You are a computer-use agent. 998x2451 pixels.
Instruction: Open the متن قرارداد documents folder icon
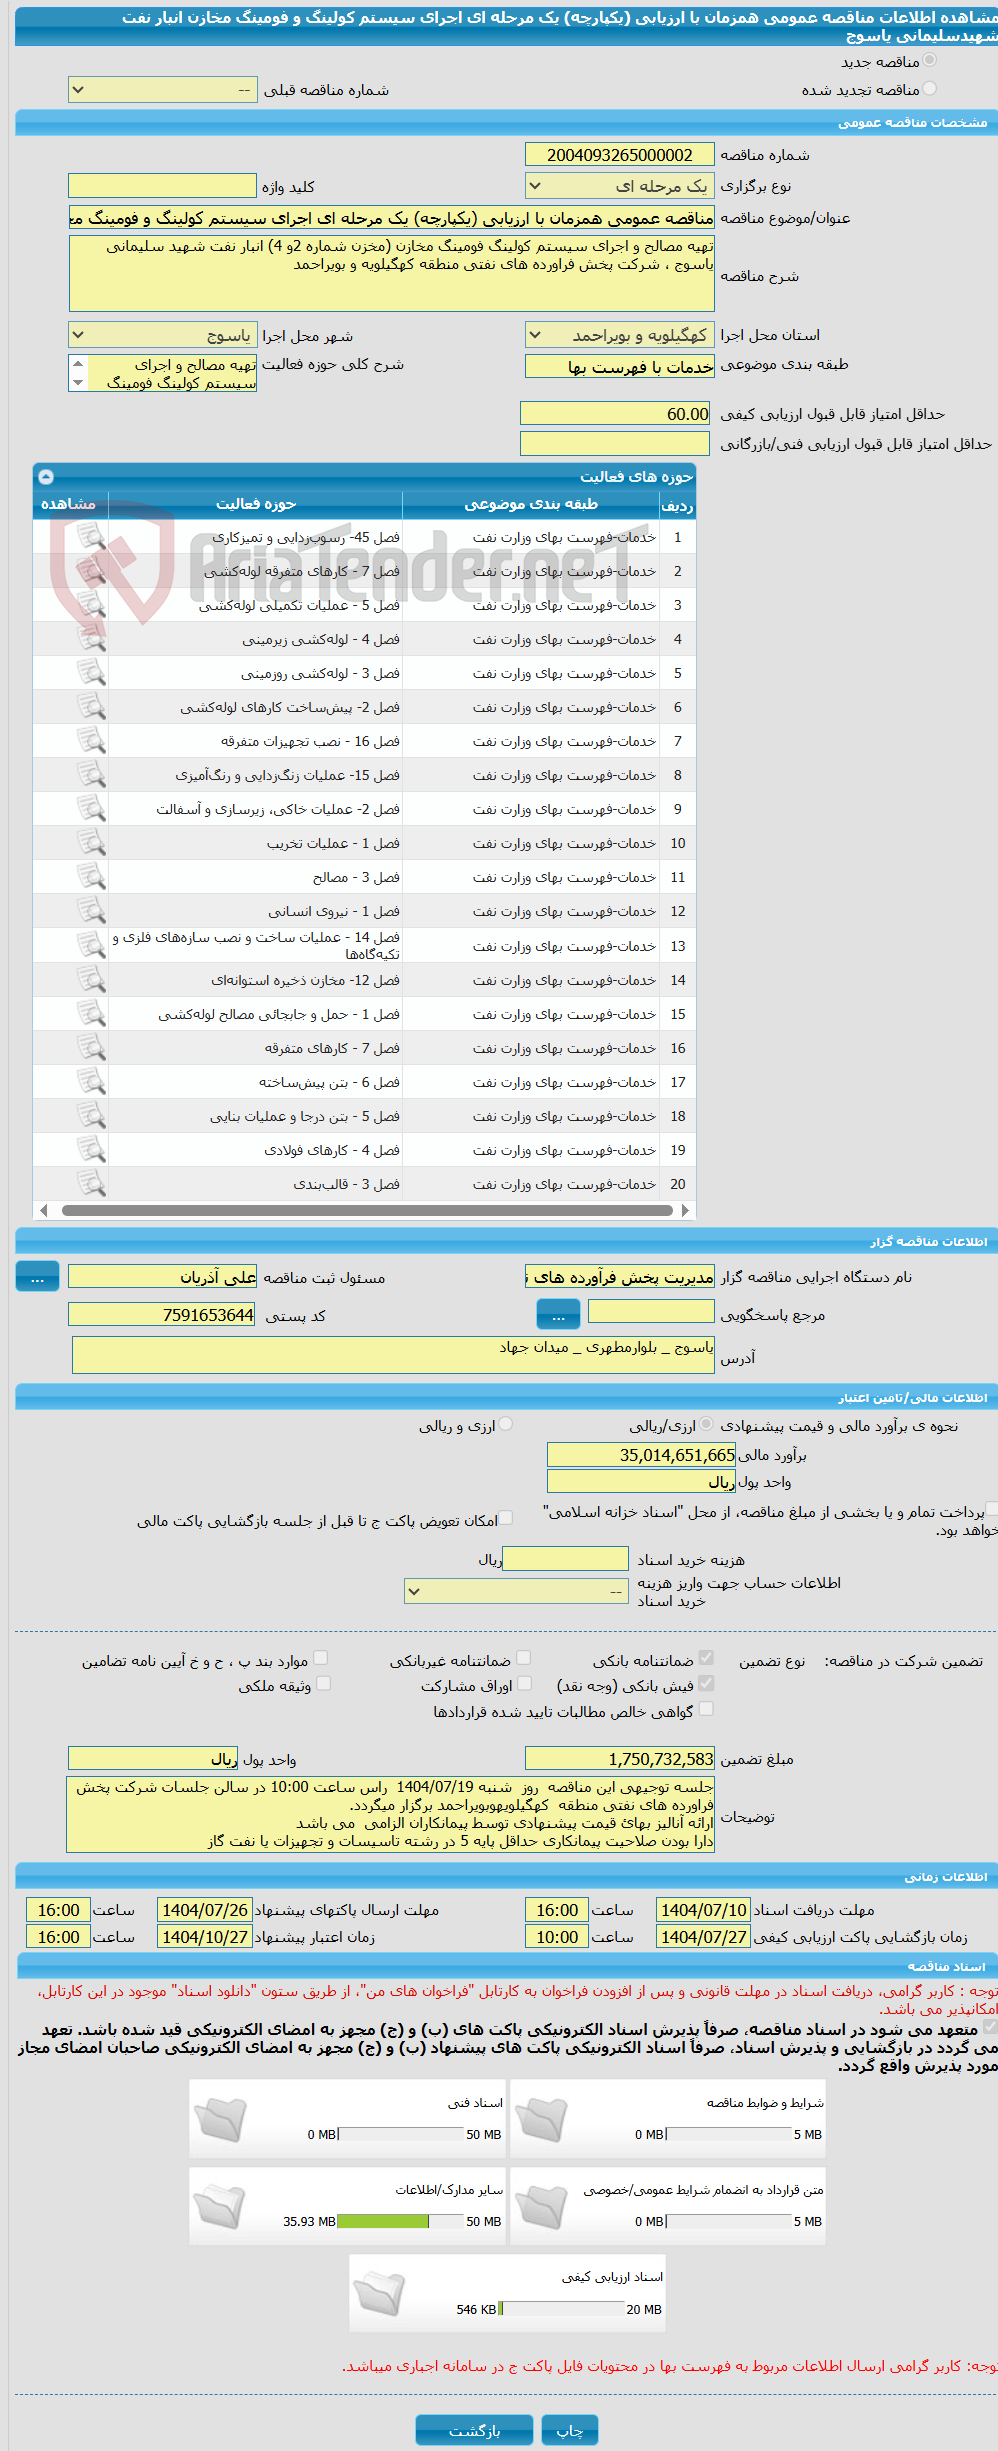click(541, 2206)
